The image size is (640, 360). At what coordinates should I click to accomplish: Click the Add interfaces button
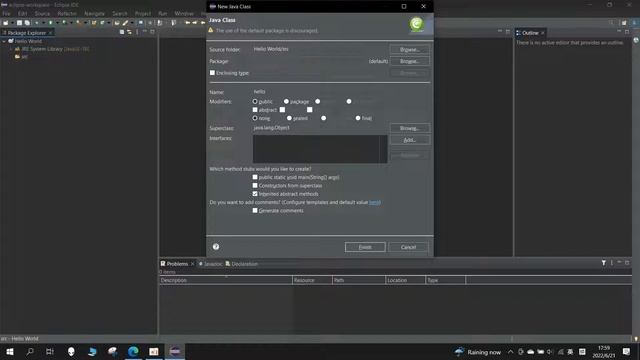pos(409,140)
